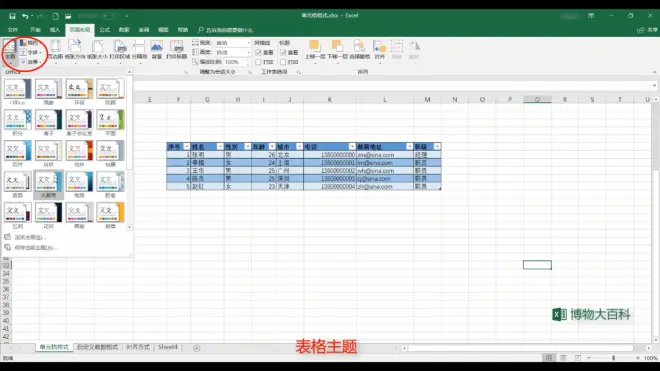Viewport: 660px width, 371px height.
Task: Switch to the 对齐方式 sheet tab
Action: (138, 347)
